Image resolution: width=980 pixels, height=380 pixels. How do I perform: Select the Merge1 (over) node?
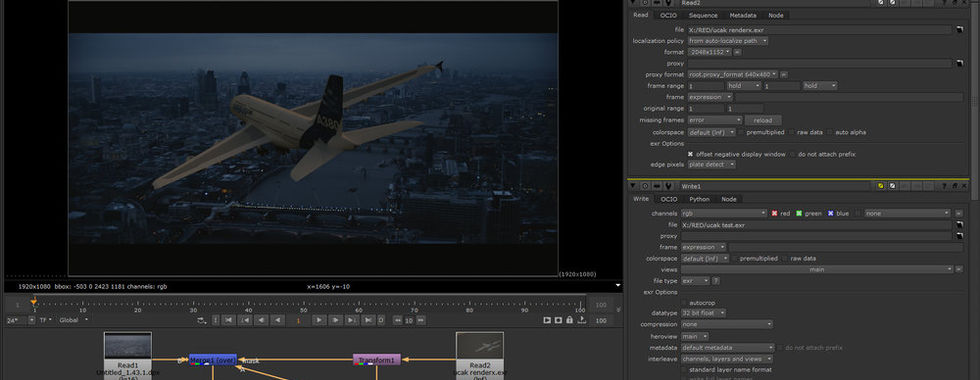[x=212, y=360]
